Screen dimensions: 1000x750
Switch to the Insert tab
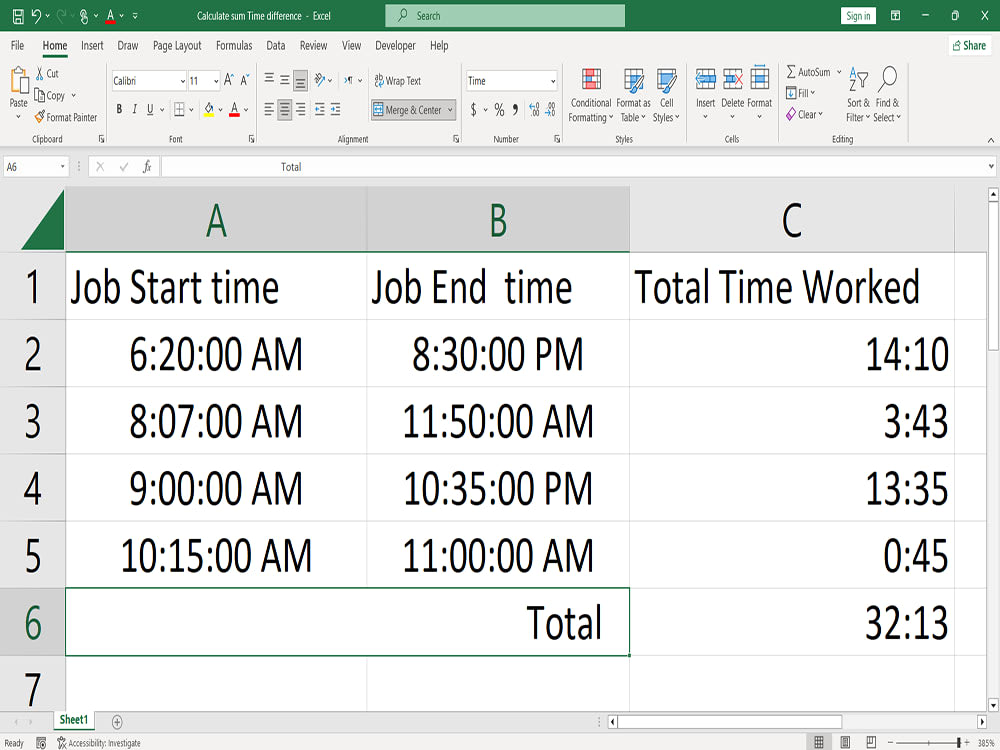[x=92, y=45]
